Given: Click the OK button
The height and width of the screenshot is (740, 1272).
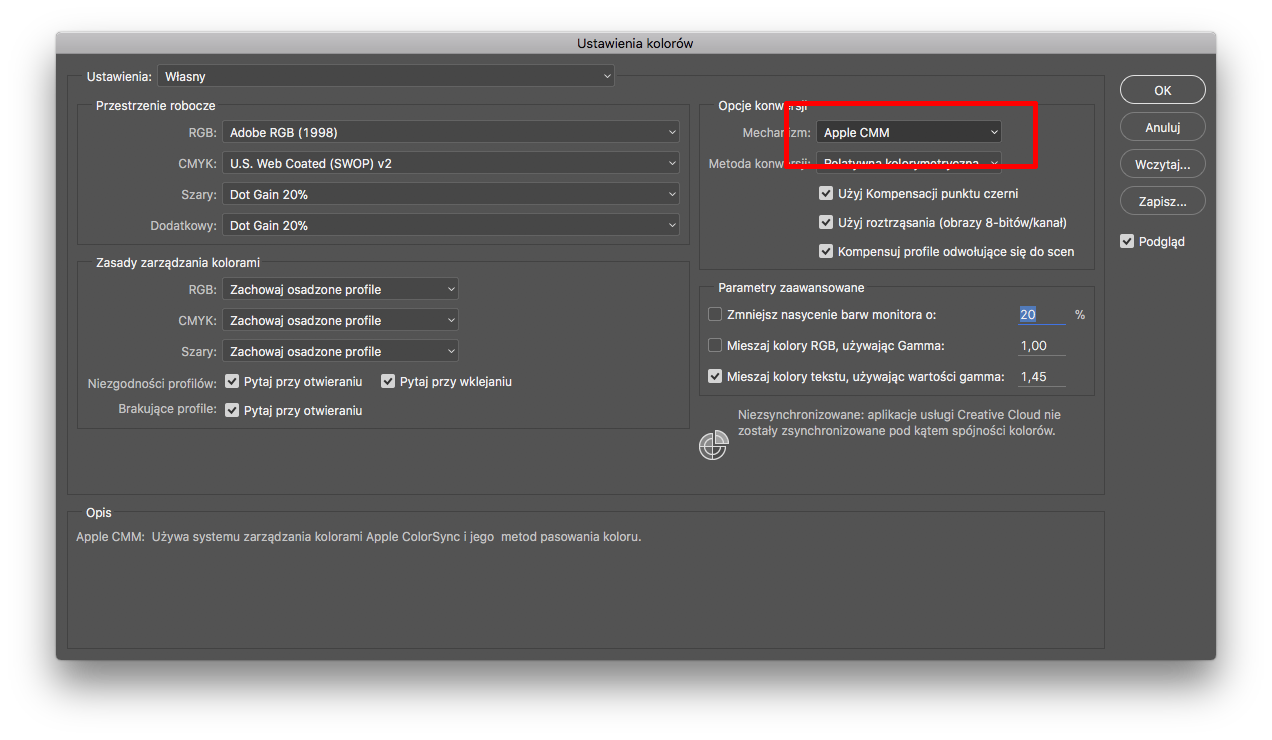Looking at the screenshot, I should (x=1162, y=90).
